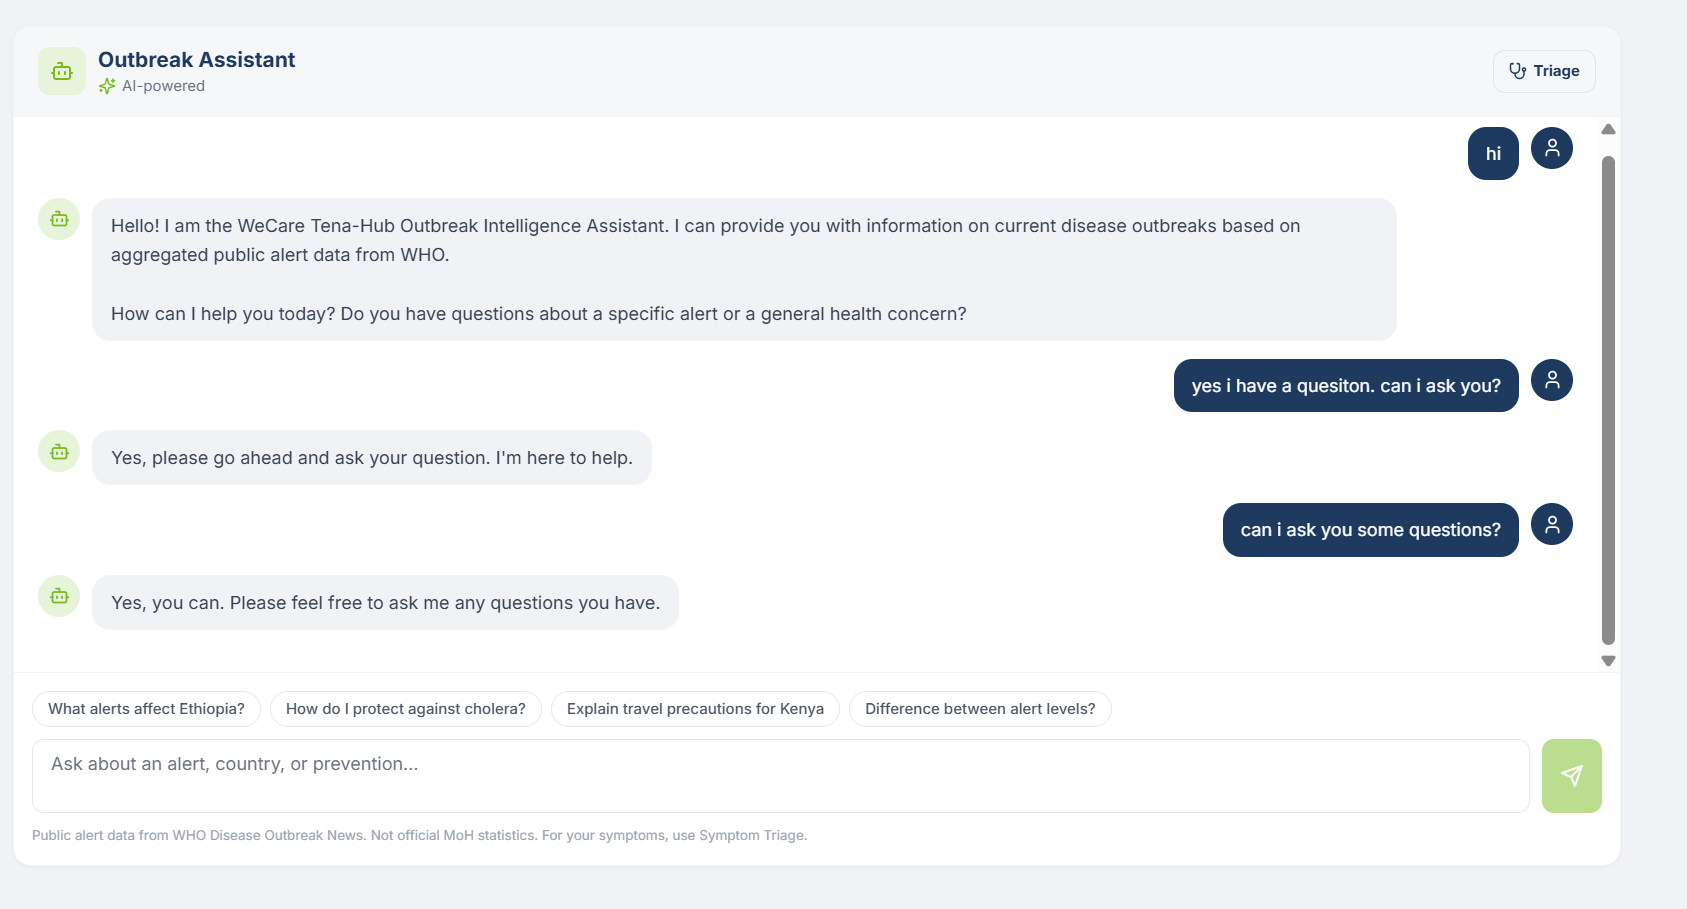Click the AI-powered sparkle icon
The width and height of the screenshot is (1687, 909).
pos(107,86)
